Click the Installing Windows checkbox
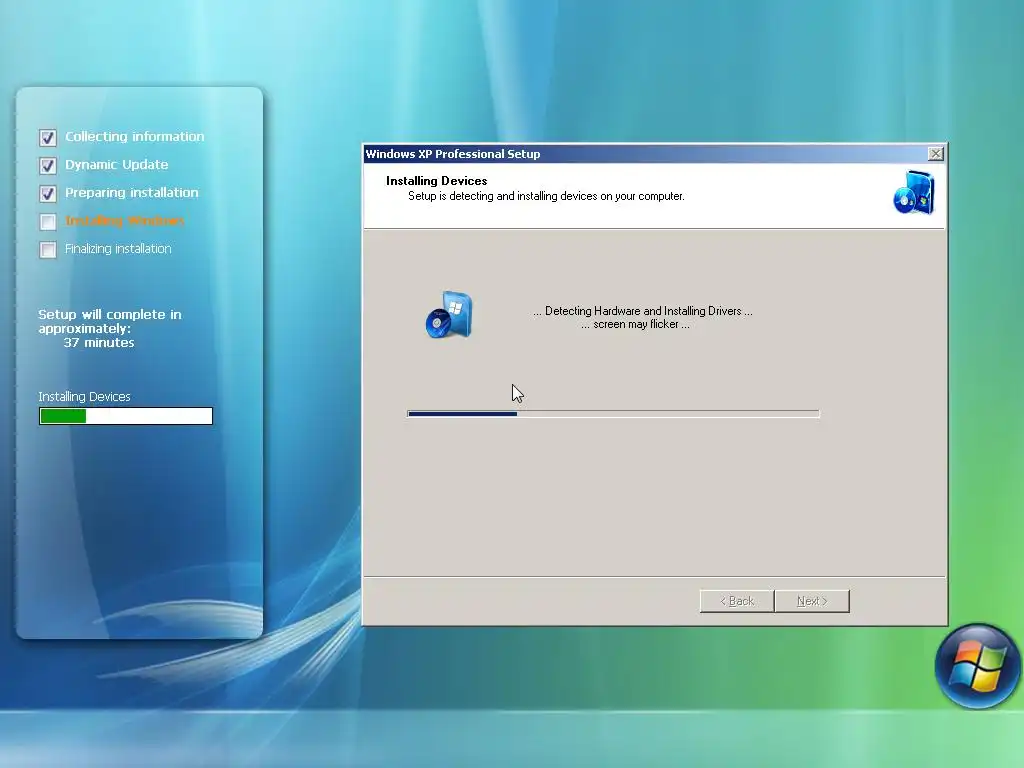Viewport: 1024px width, 768px height. (x=48, y=221)
